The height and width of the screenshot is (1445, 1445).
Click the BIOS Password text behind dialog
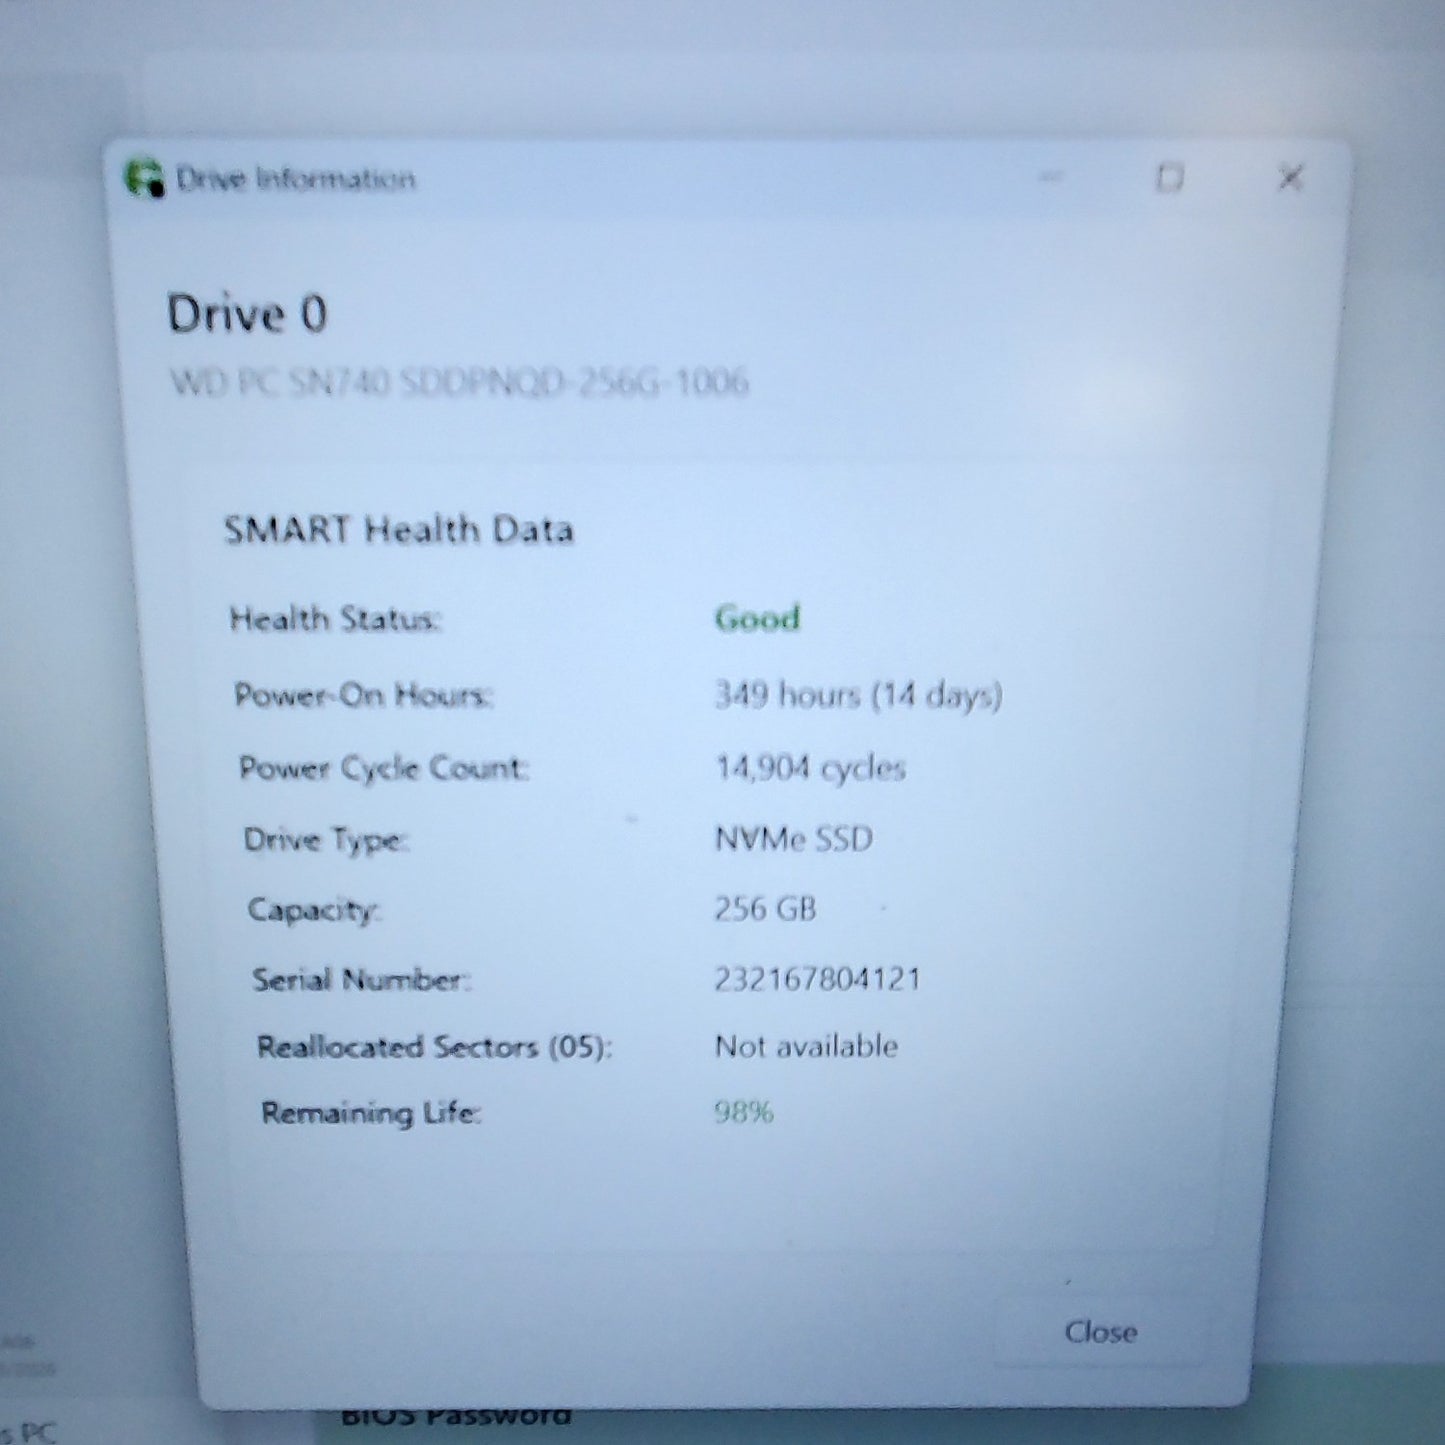coord(456,1416)
